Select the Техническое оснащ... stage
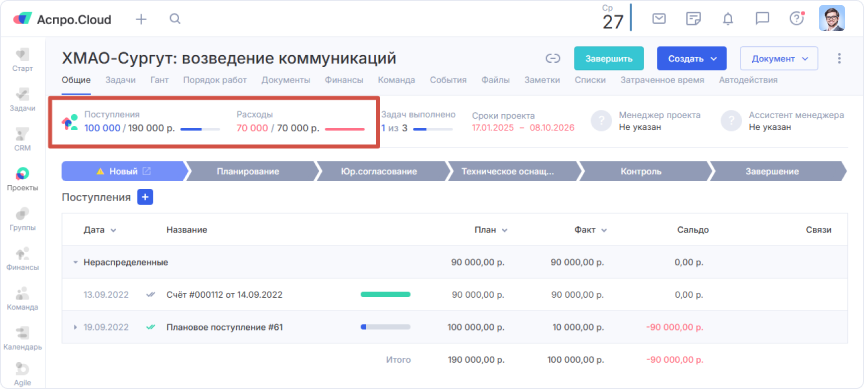This screenshot has width=864, height=389. (x=512, y=171)
